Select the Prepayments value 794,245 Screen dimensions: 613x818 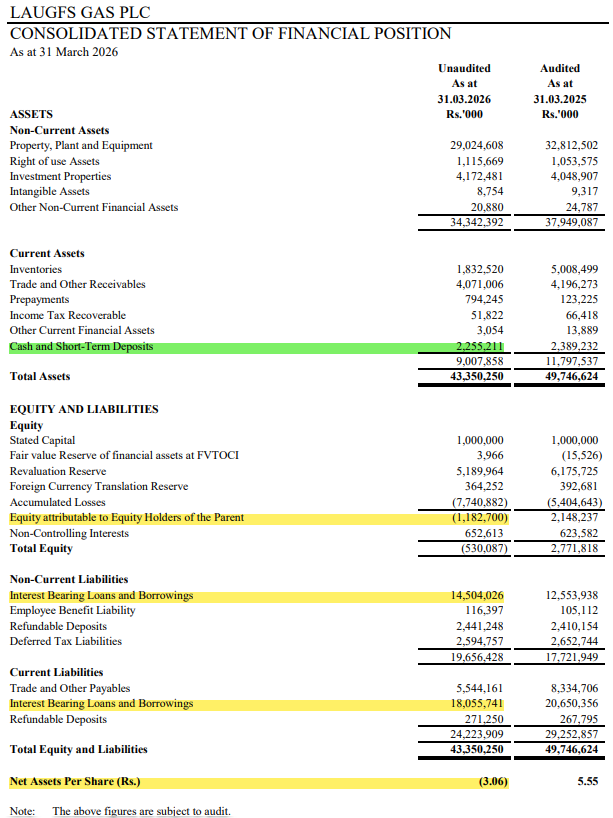(484, 299)
